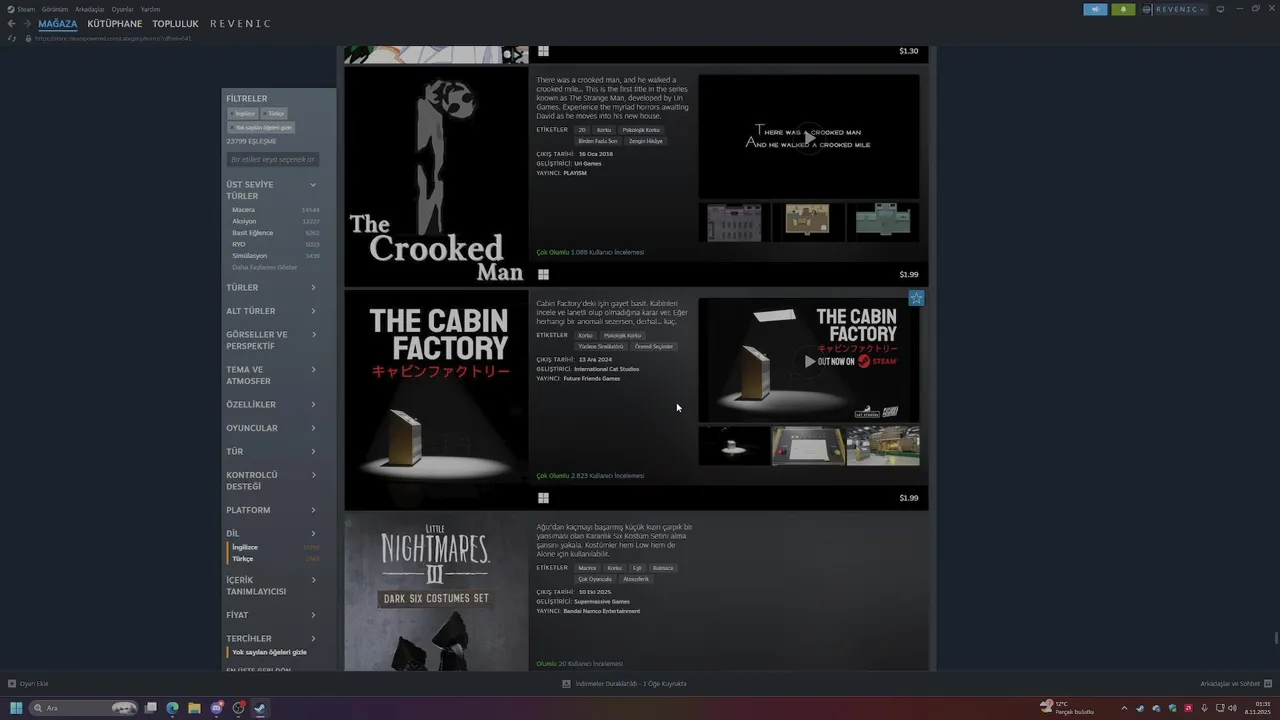The width and height of the screenshot is (1280, 720).
Task: Remove the 'Yok sayılan öğeleri gizle' filter chip
Action: (261, 127)
